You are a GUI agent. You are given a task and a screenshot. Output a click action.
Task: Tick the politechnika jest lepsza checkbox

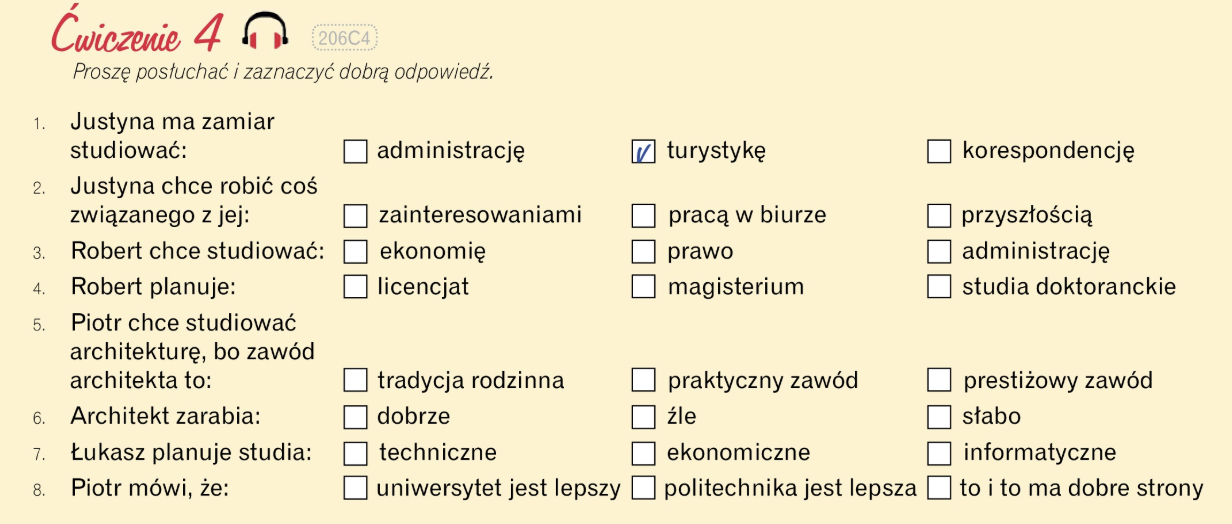click(644, 489)
